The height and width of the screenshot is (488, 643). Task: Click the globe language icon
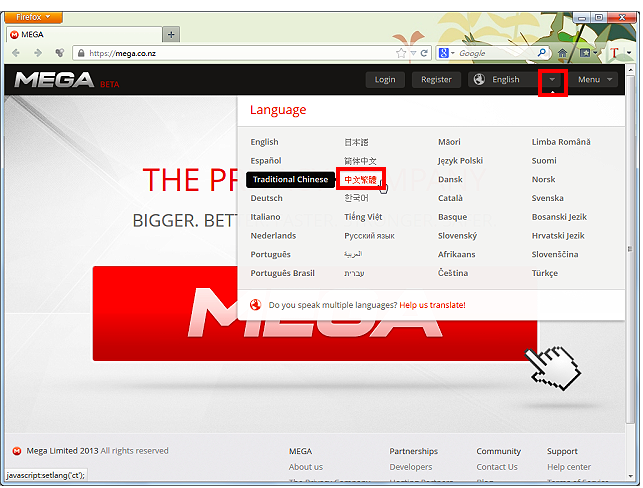(x=479, y=79)
